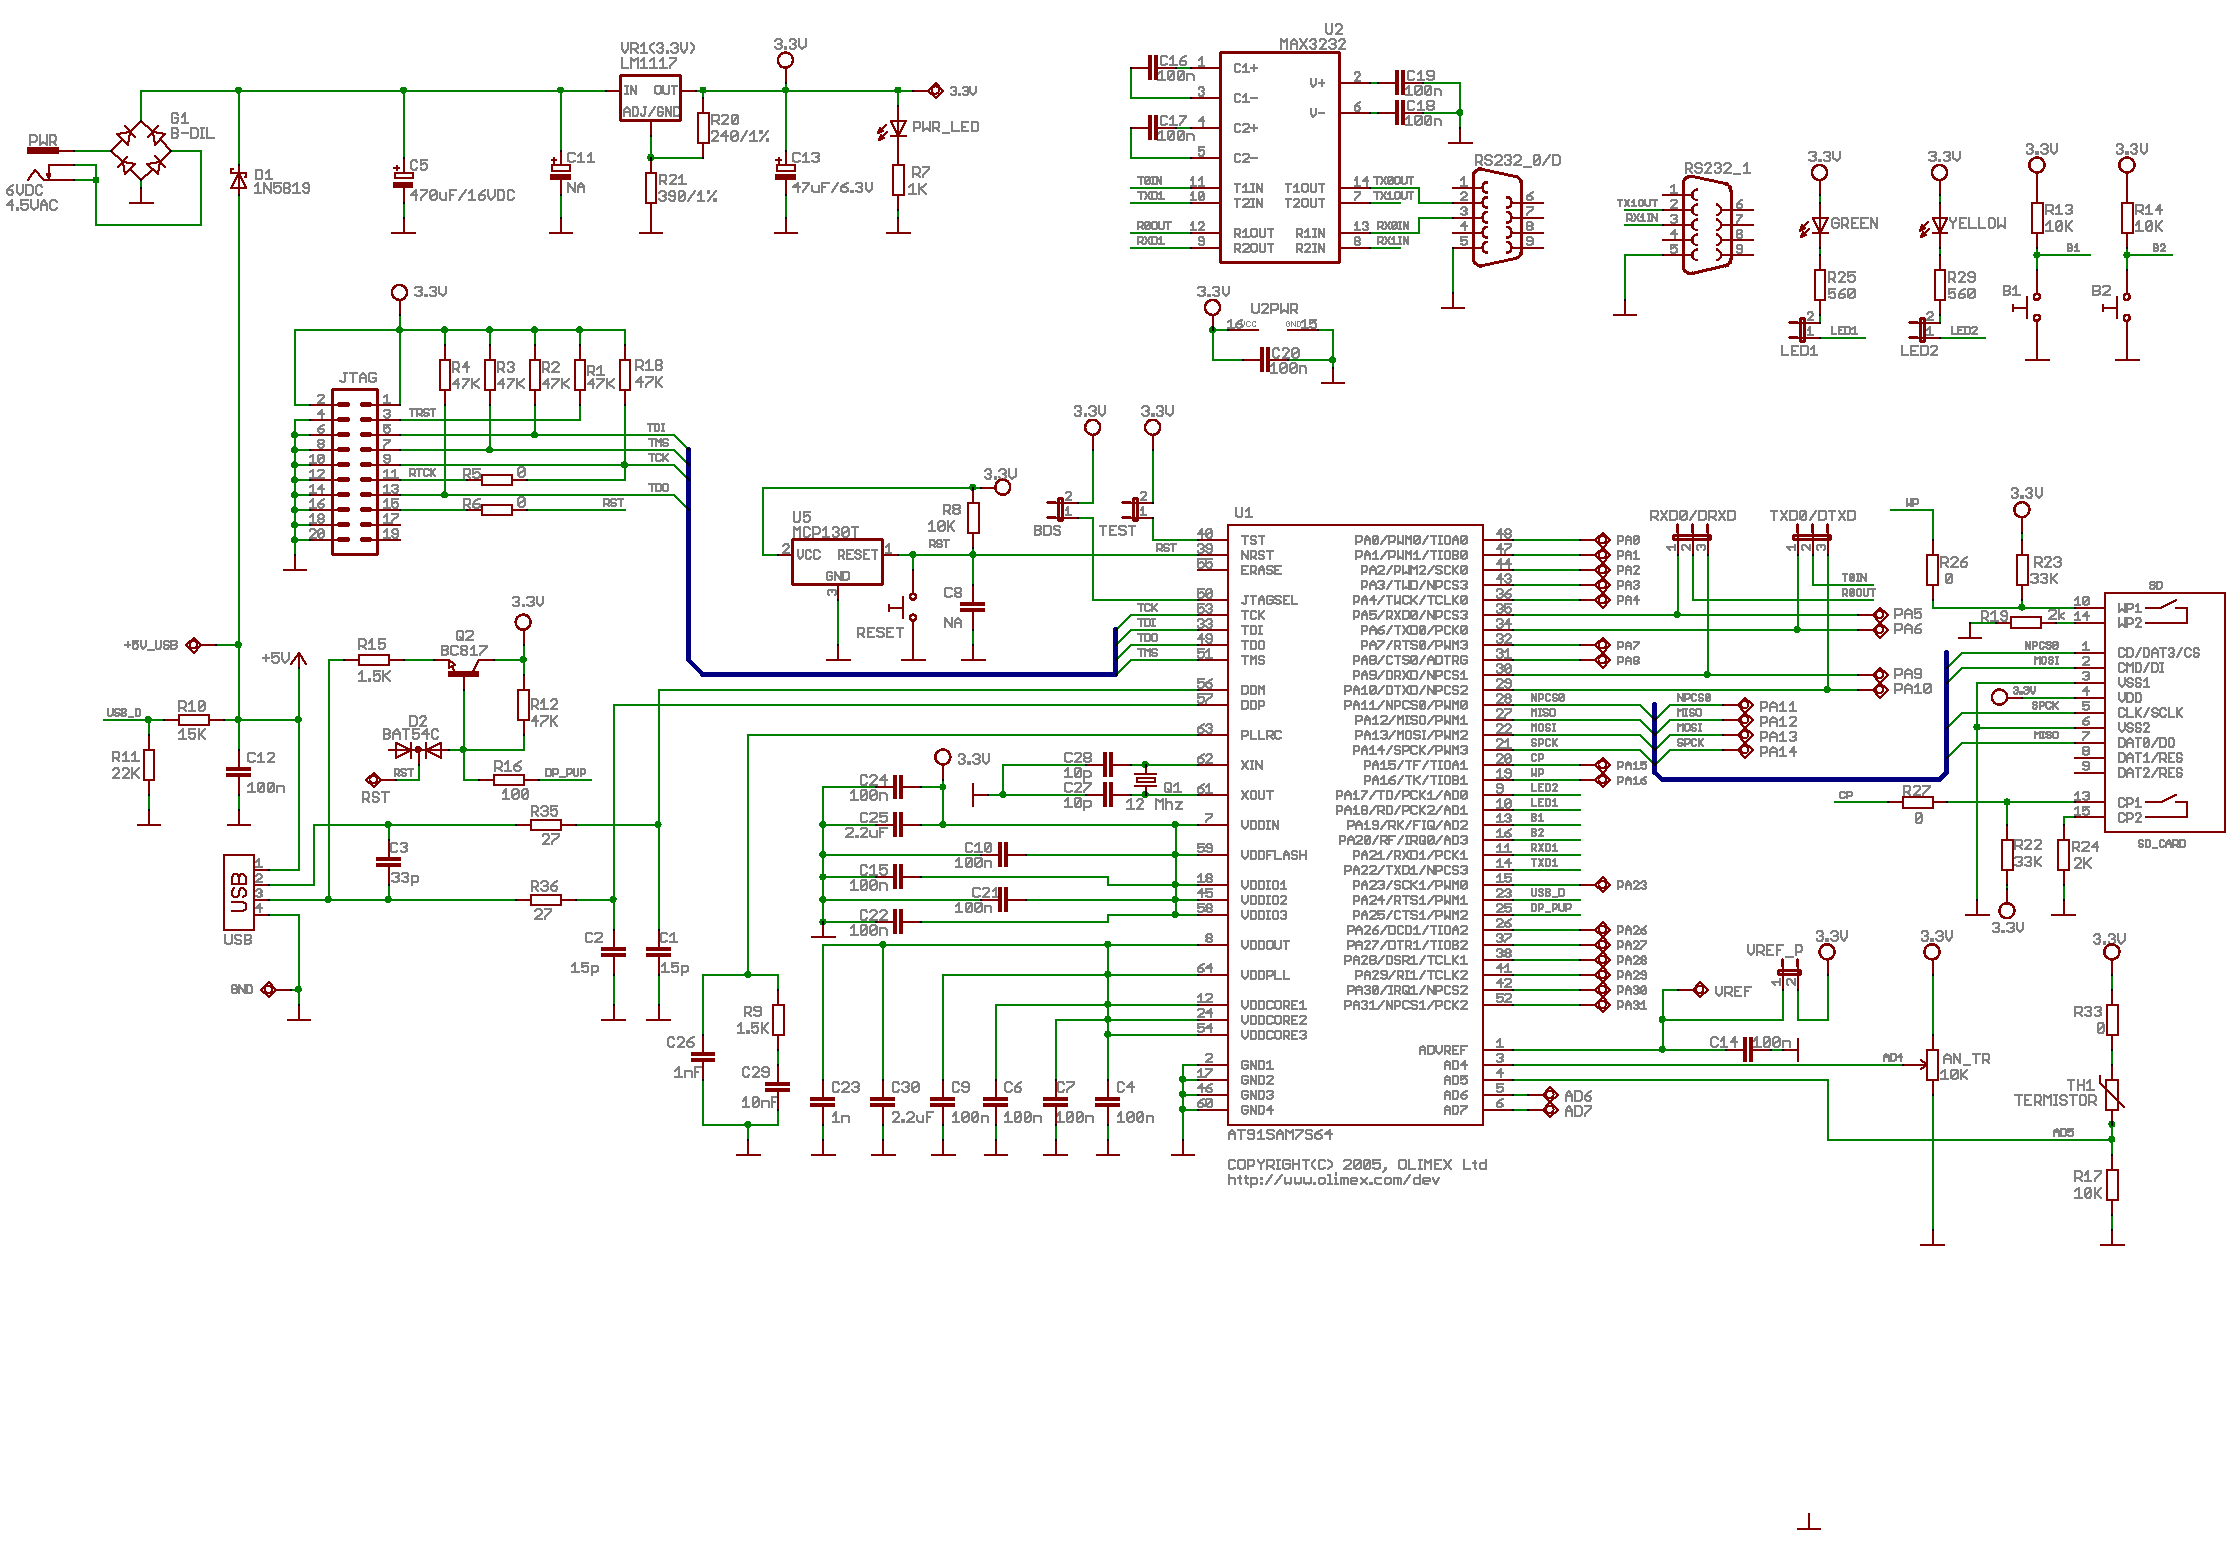Screen dimensions: 2227x1548
Task: Select resistor R10 15K symbol
Action: [193, 719]
